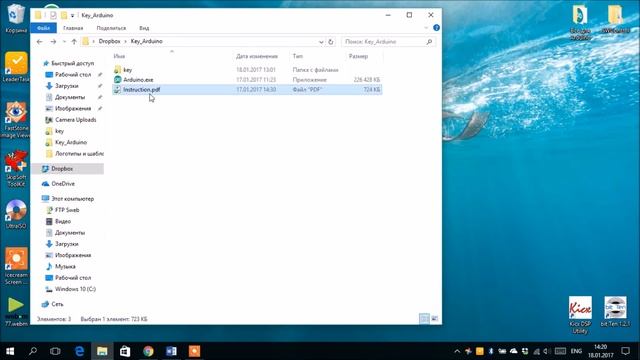
Task: Open recent locations dropdown arrow
Action: tap(64, 42)
